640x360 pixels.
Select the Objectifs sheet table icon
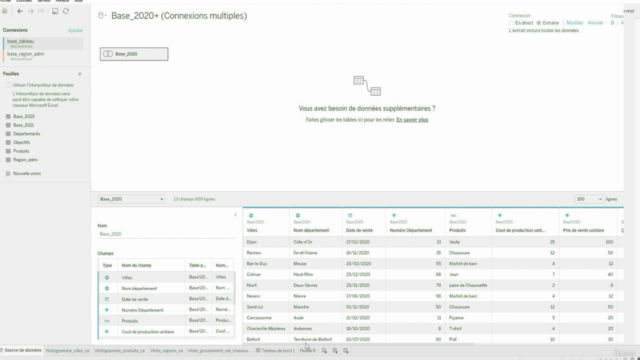8,142
